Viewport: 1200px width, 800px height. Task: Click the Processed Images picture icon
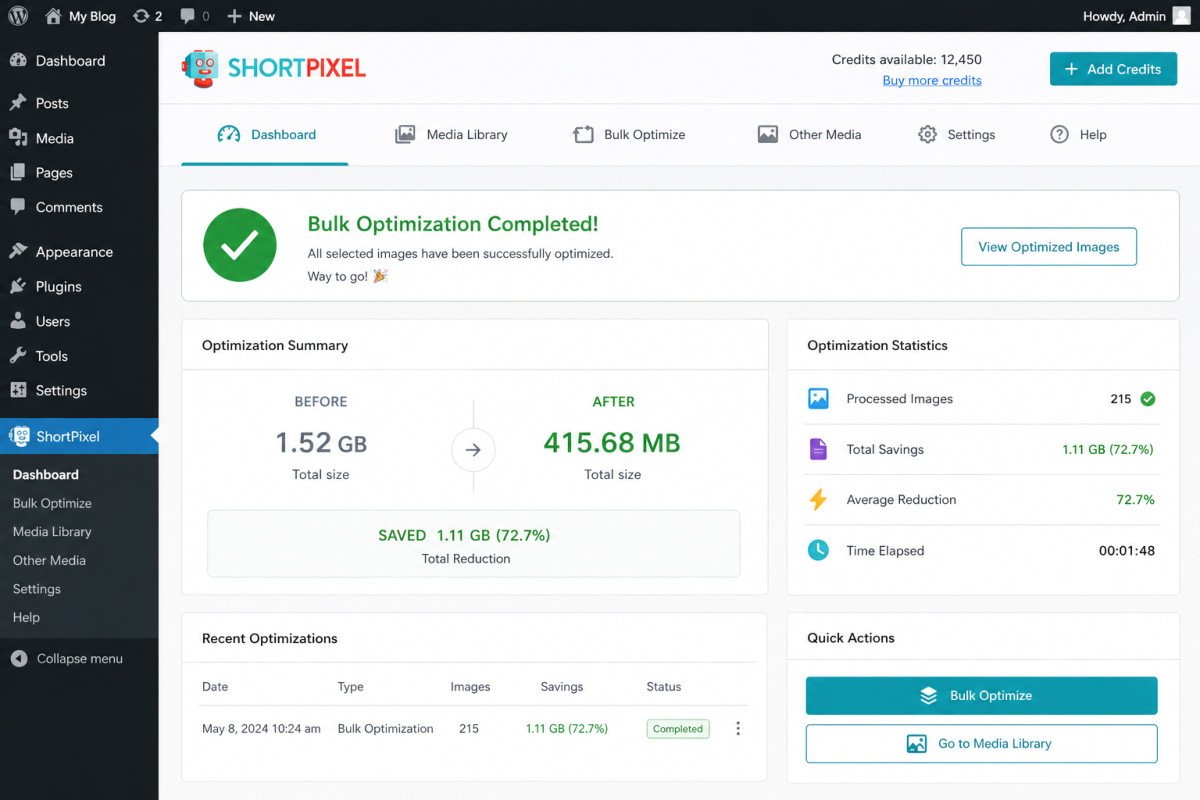[818, 399]
